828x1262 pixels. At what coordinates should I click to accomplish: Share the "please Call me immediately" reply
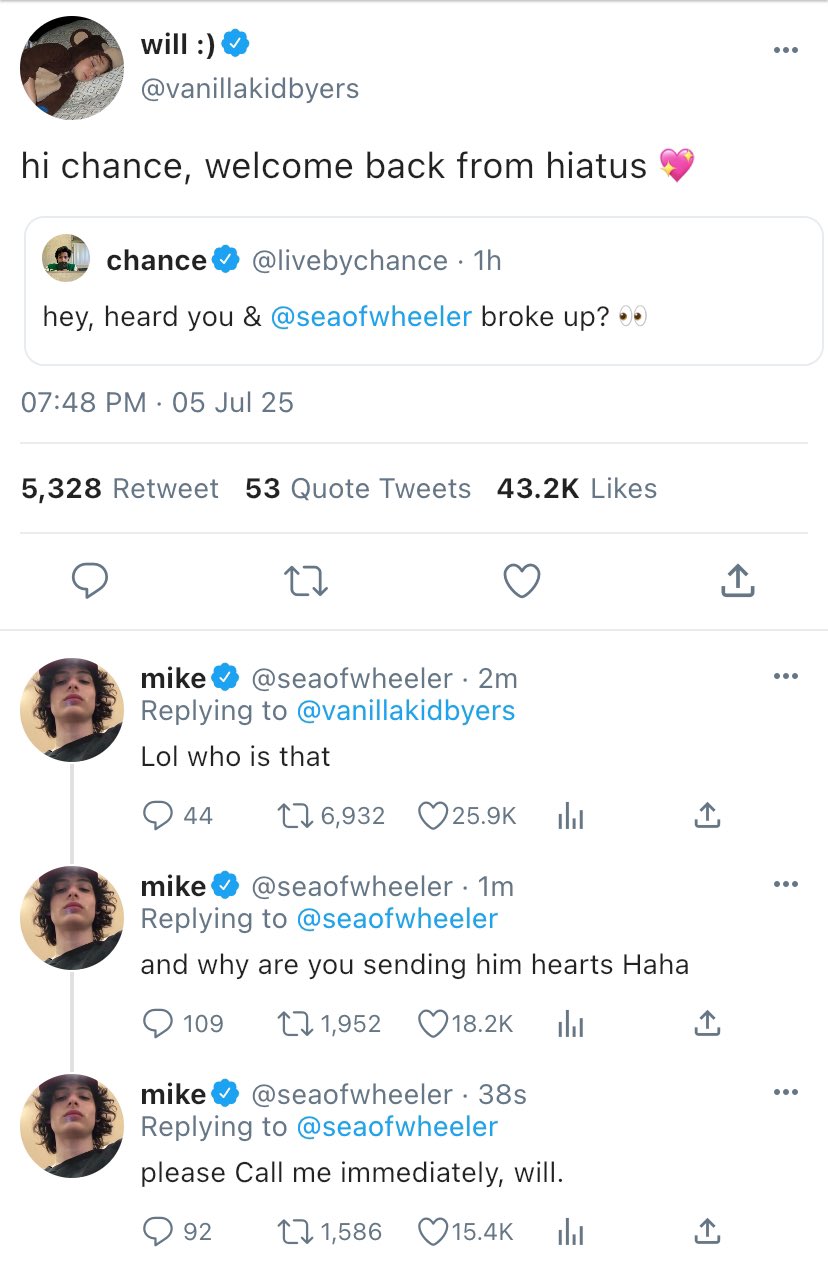tap(706, 1232)
